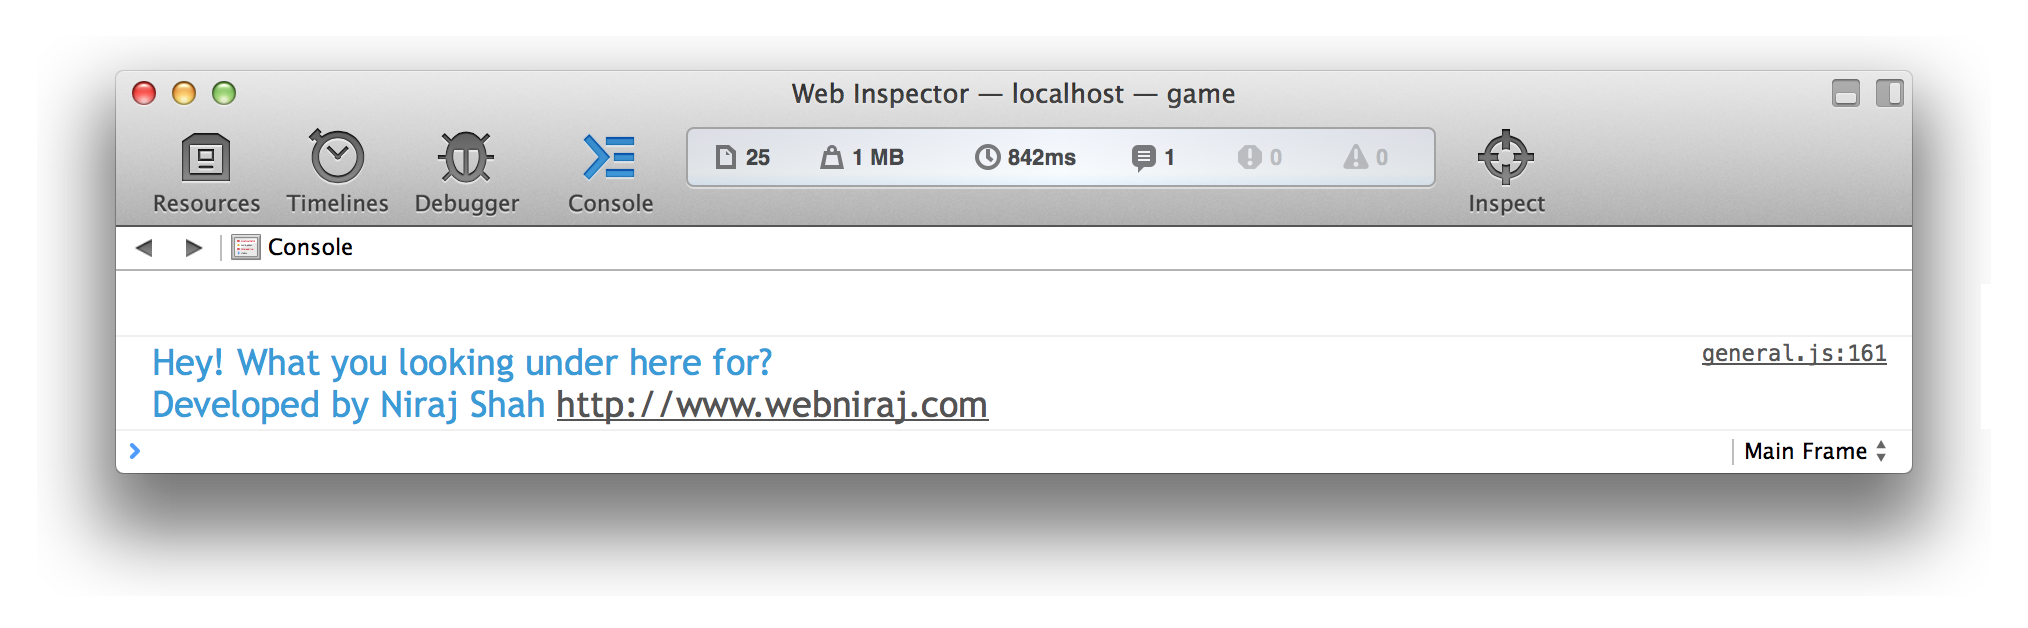This screenshot has height=628, width=2028.
Task: Open the Debugger bug icon
Action: click(466, 157)
